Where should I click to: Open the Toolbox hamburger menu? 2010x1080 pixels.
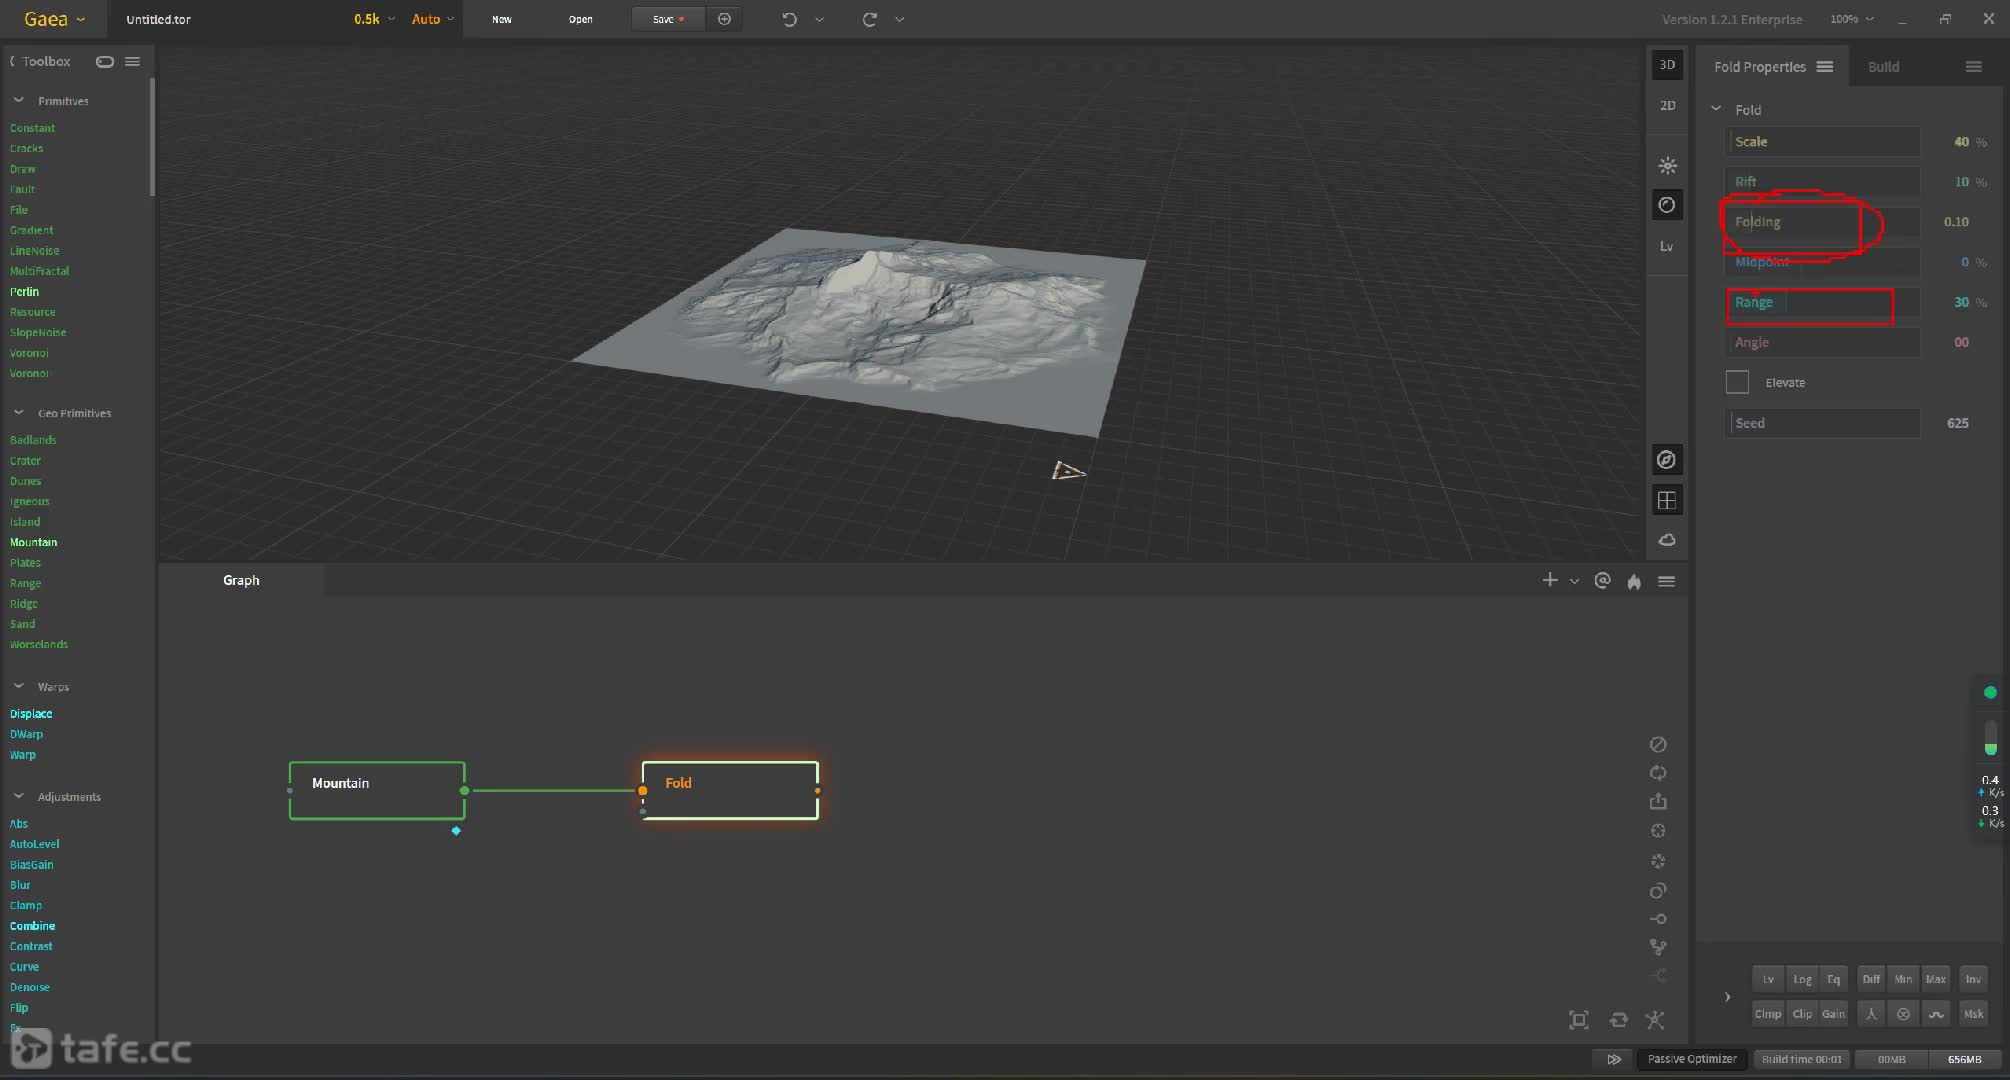click(132, 61)
